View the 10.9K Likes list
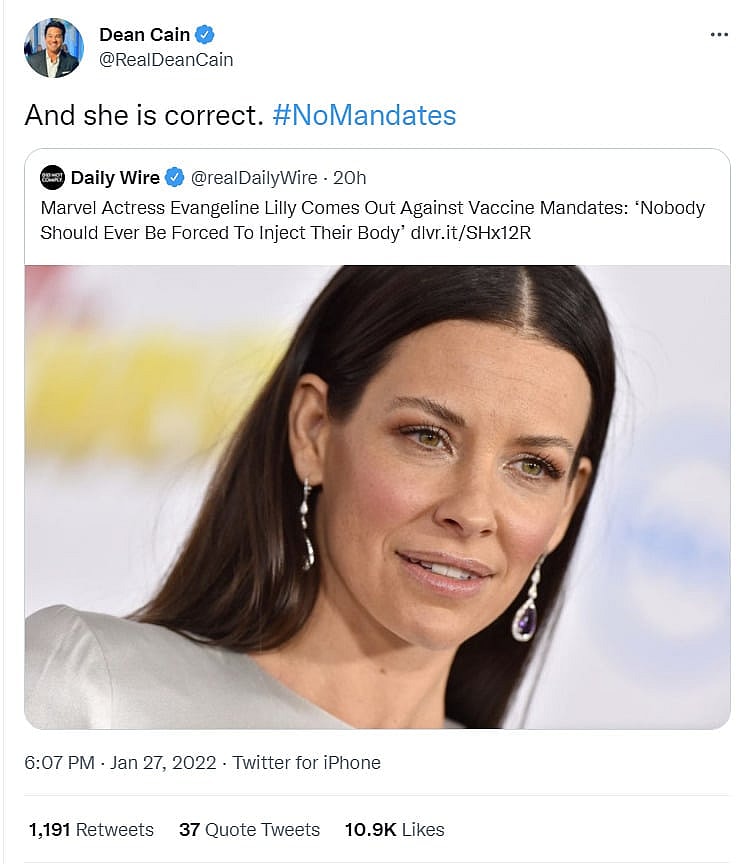Image resolution: width=752 pixels, height=864 pixels. click(x=394, y=830)
